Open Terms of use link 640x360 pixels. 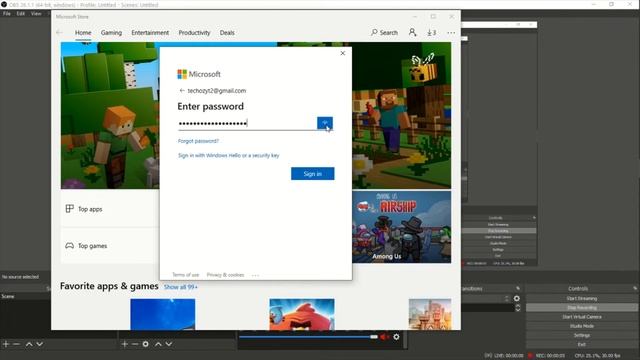tap(185, 275)
